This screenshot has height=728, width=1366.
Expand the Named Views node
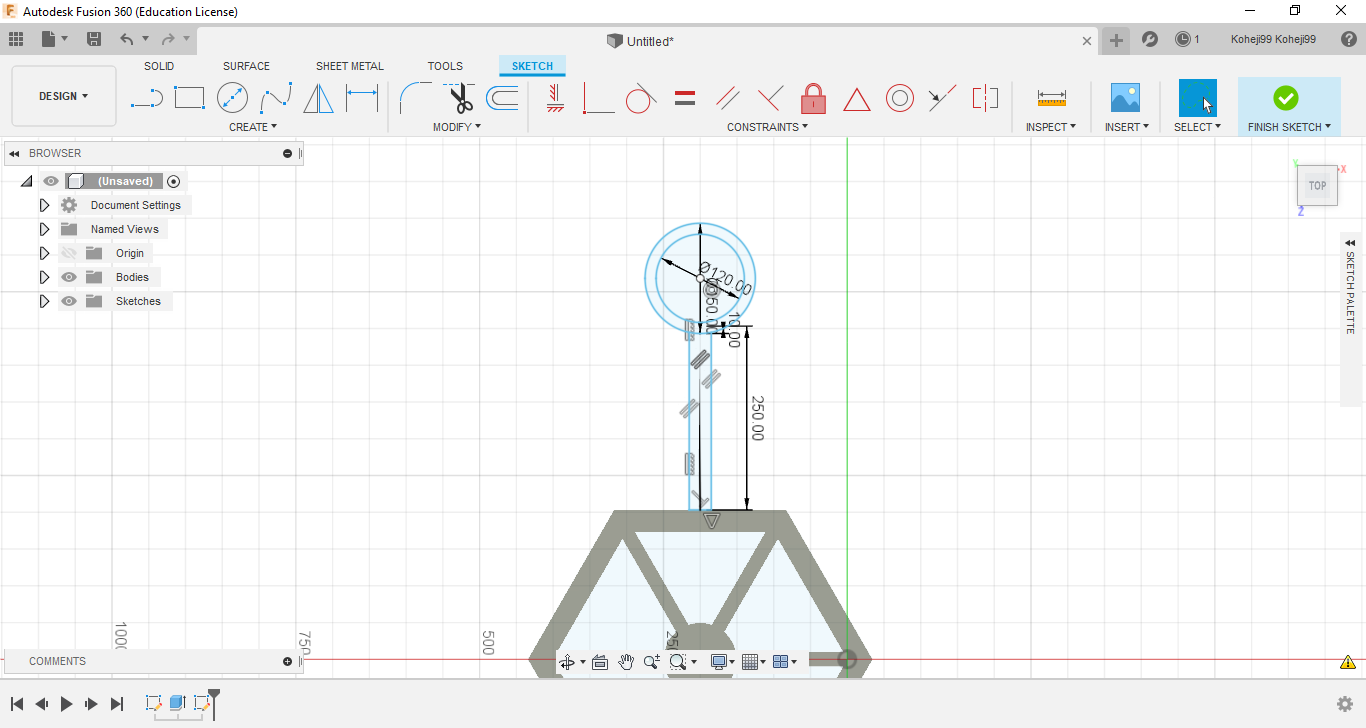(44, 229)
